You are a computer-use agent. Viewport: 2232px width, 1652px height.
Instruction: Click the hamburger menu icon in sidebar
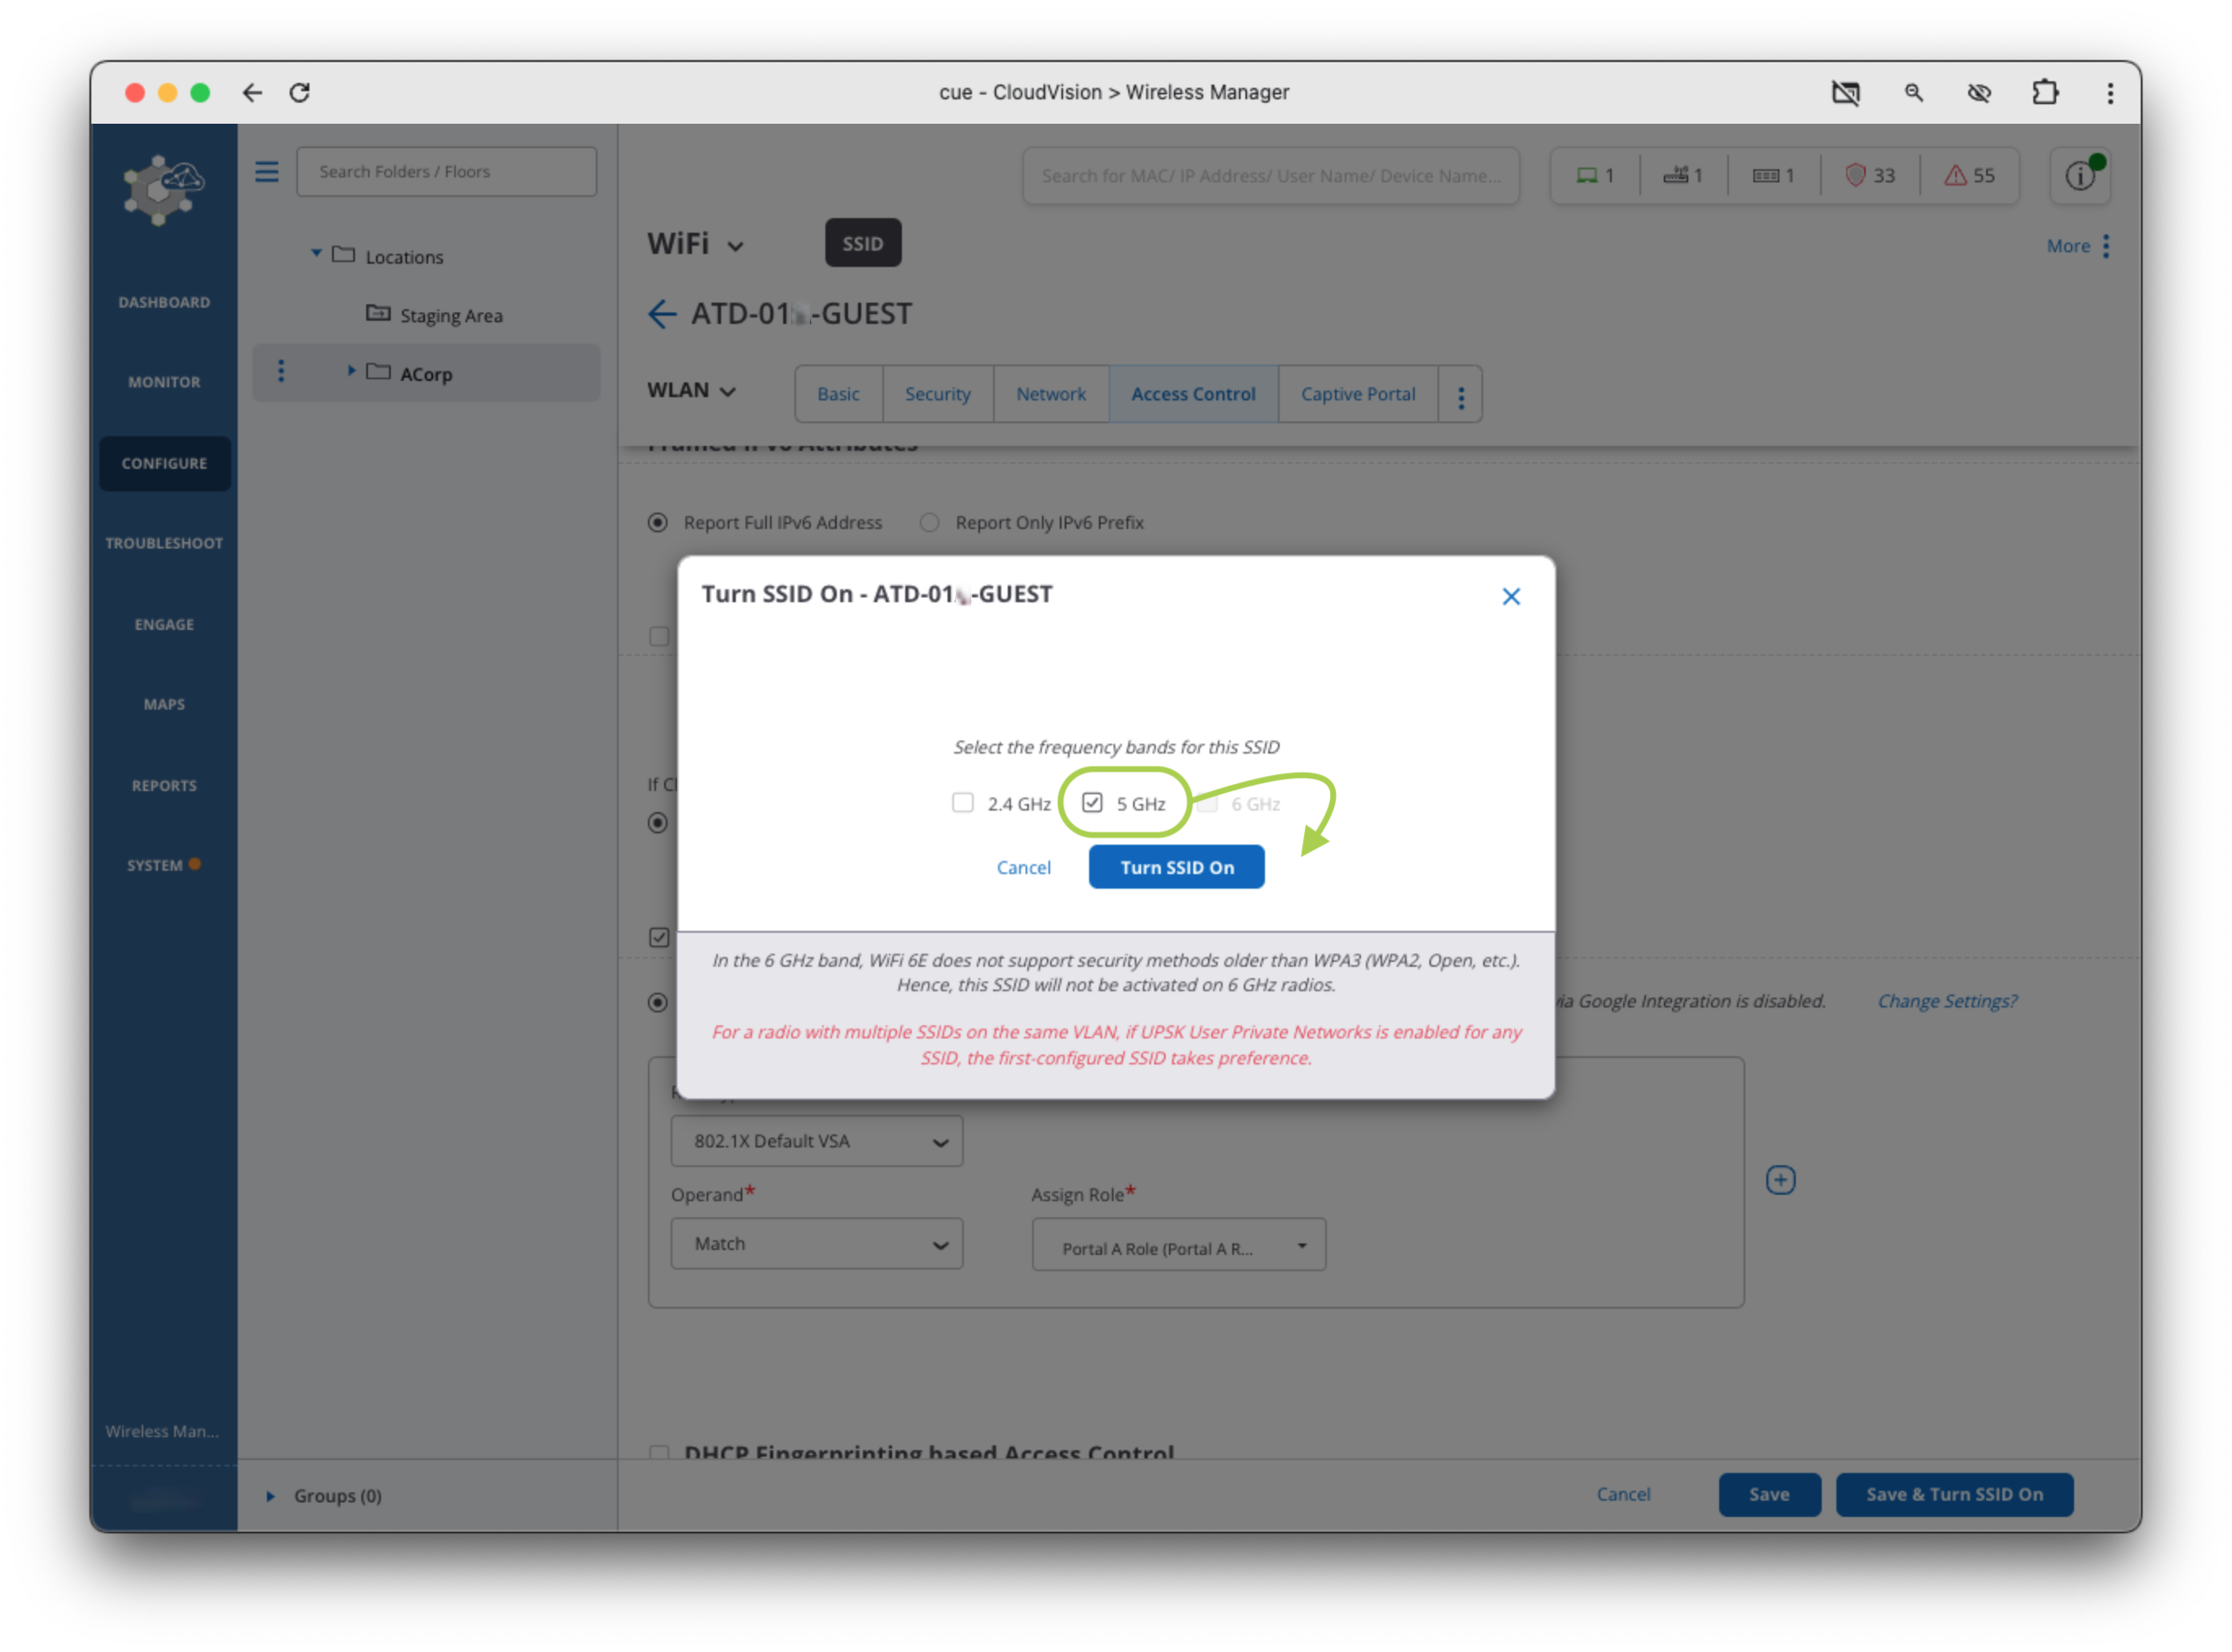point(267,172)
